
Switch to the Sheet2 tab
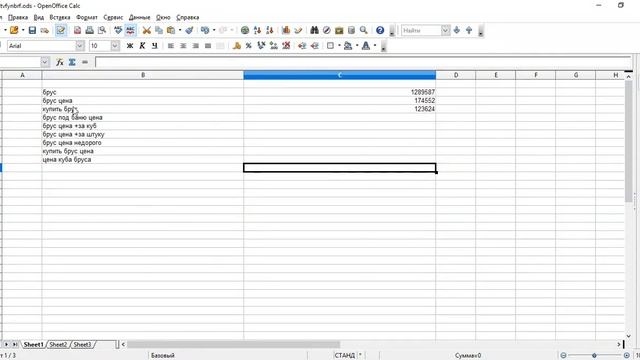point(58,345)
